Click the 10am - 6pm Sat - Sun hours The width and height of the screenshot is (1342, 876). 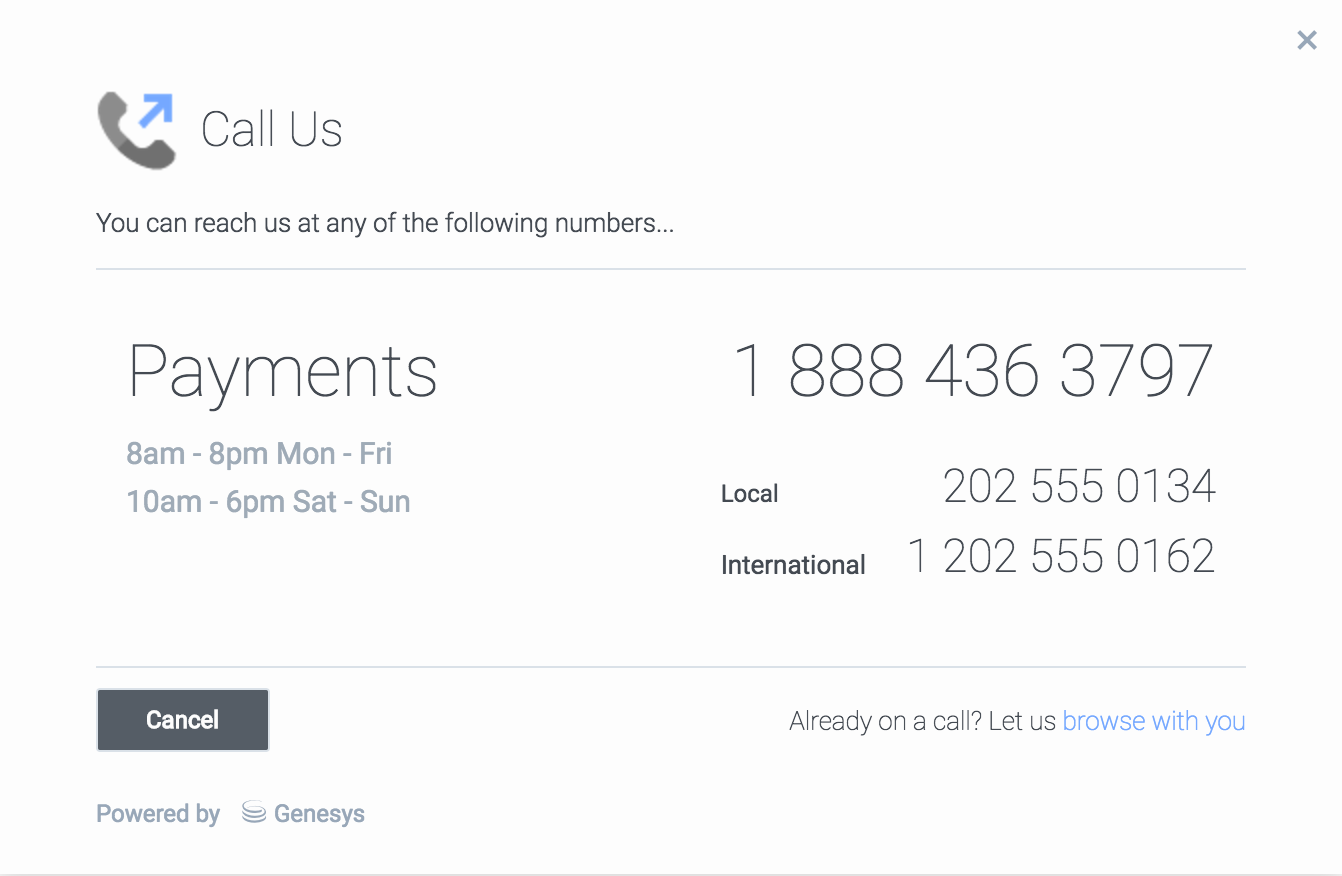pos(268,501)
